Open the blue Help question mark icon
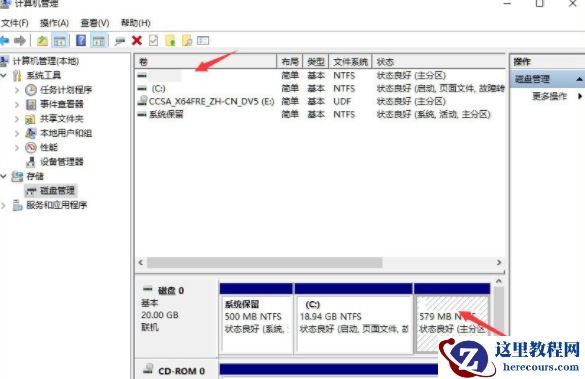 [81, 40]
